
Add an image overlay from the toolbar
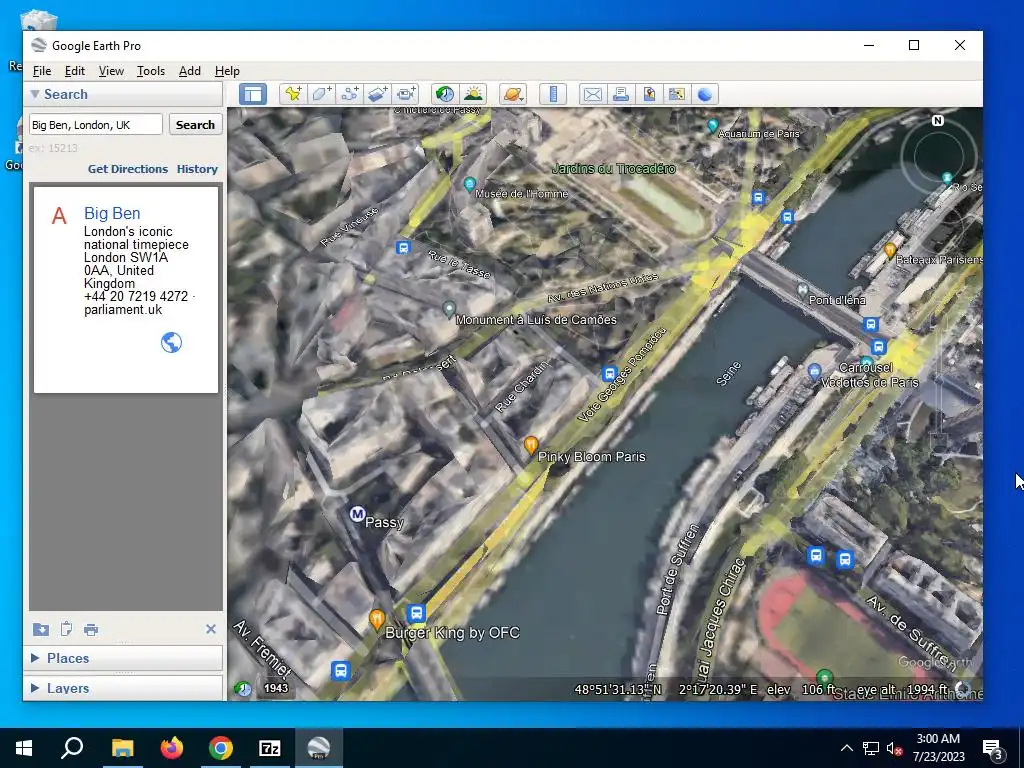click(x=377, y=94)
